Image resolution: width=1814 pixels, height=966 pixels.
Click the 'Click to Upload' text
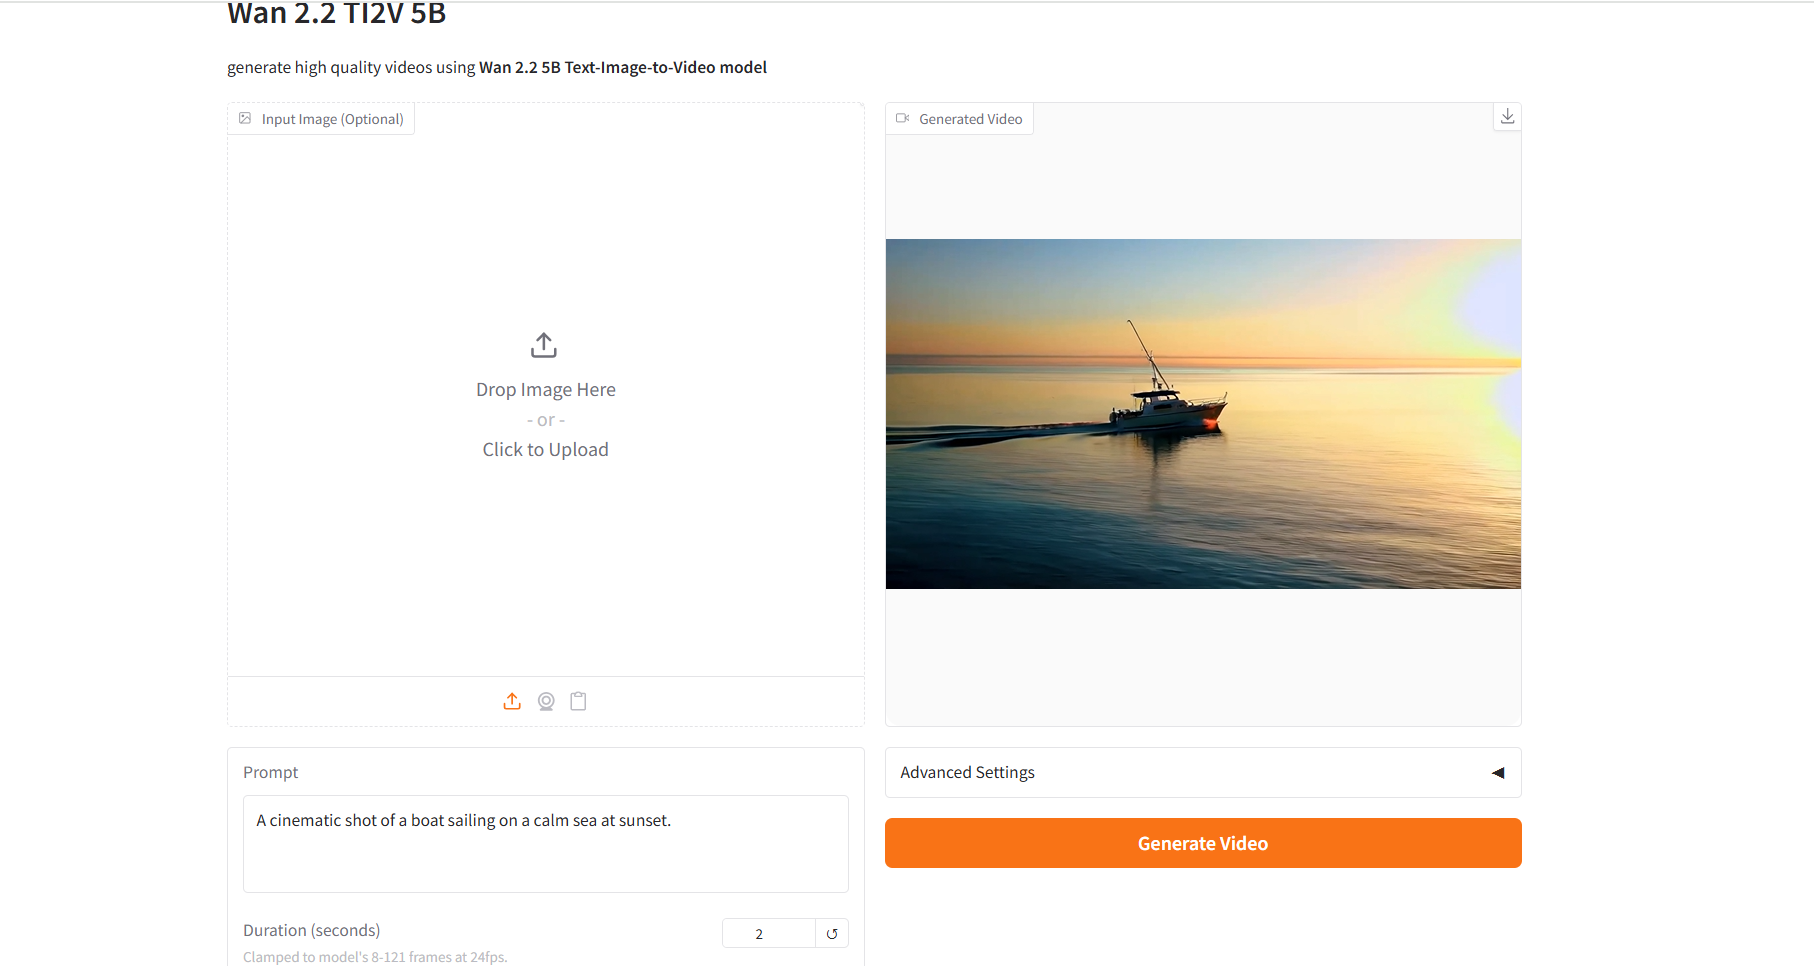pyautogui.click(x=545, y=450)
